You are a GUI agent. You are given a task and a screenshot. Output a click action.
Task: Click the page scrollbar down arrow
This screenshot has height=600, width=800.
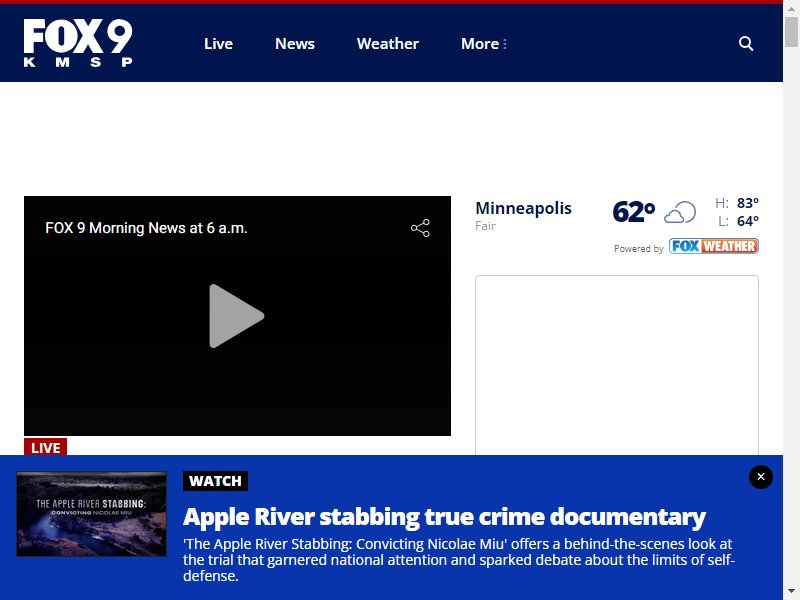click(x=791, y=592)
